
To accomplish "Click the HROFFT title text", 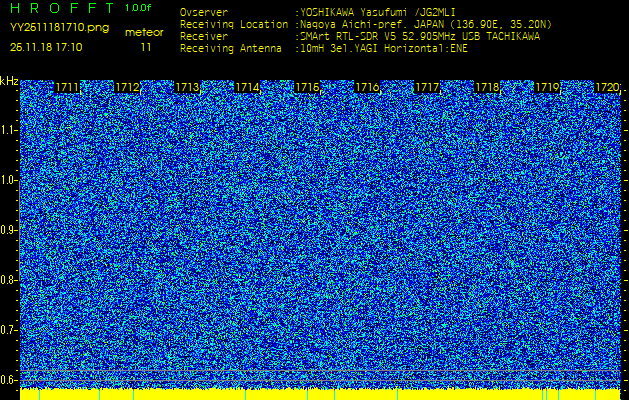I will 63,8.
